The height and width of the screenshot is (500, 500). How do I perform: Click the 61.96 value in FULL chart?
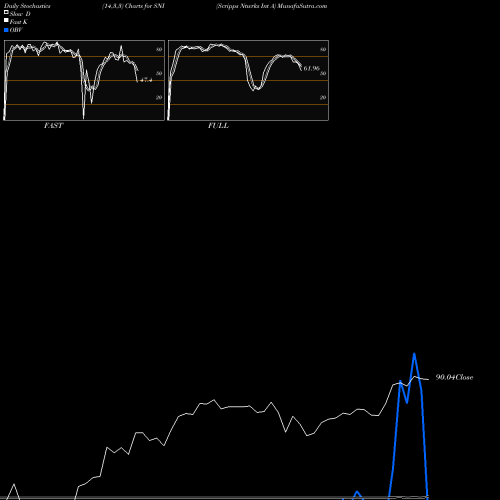311,68
